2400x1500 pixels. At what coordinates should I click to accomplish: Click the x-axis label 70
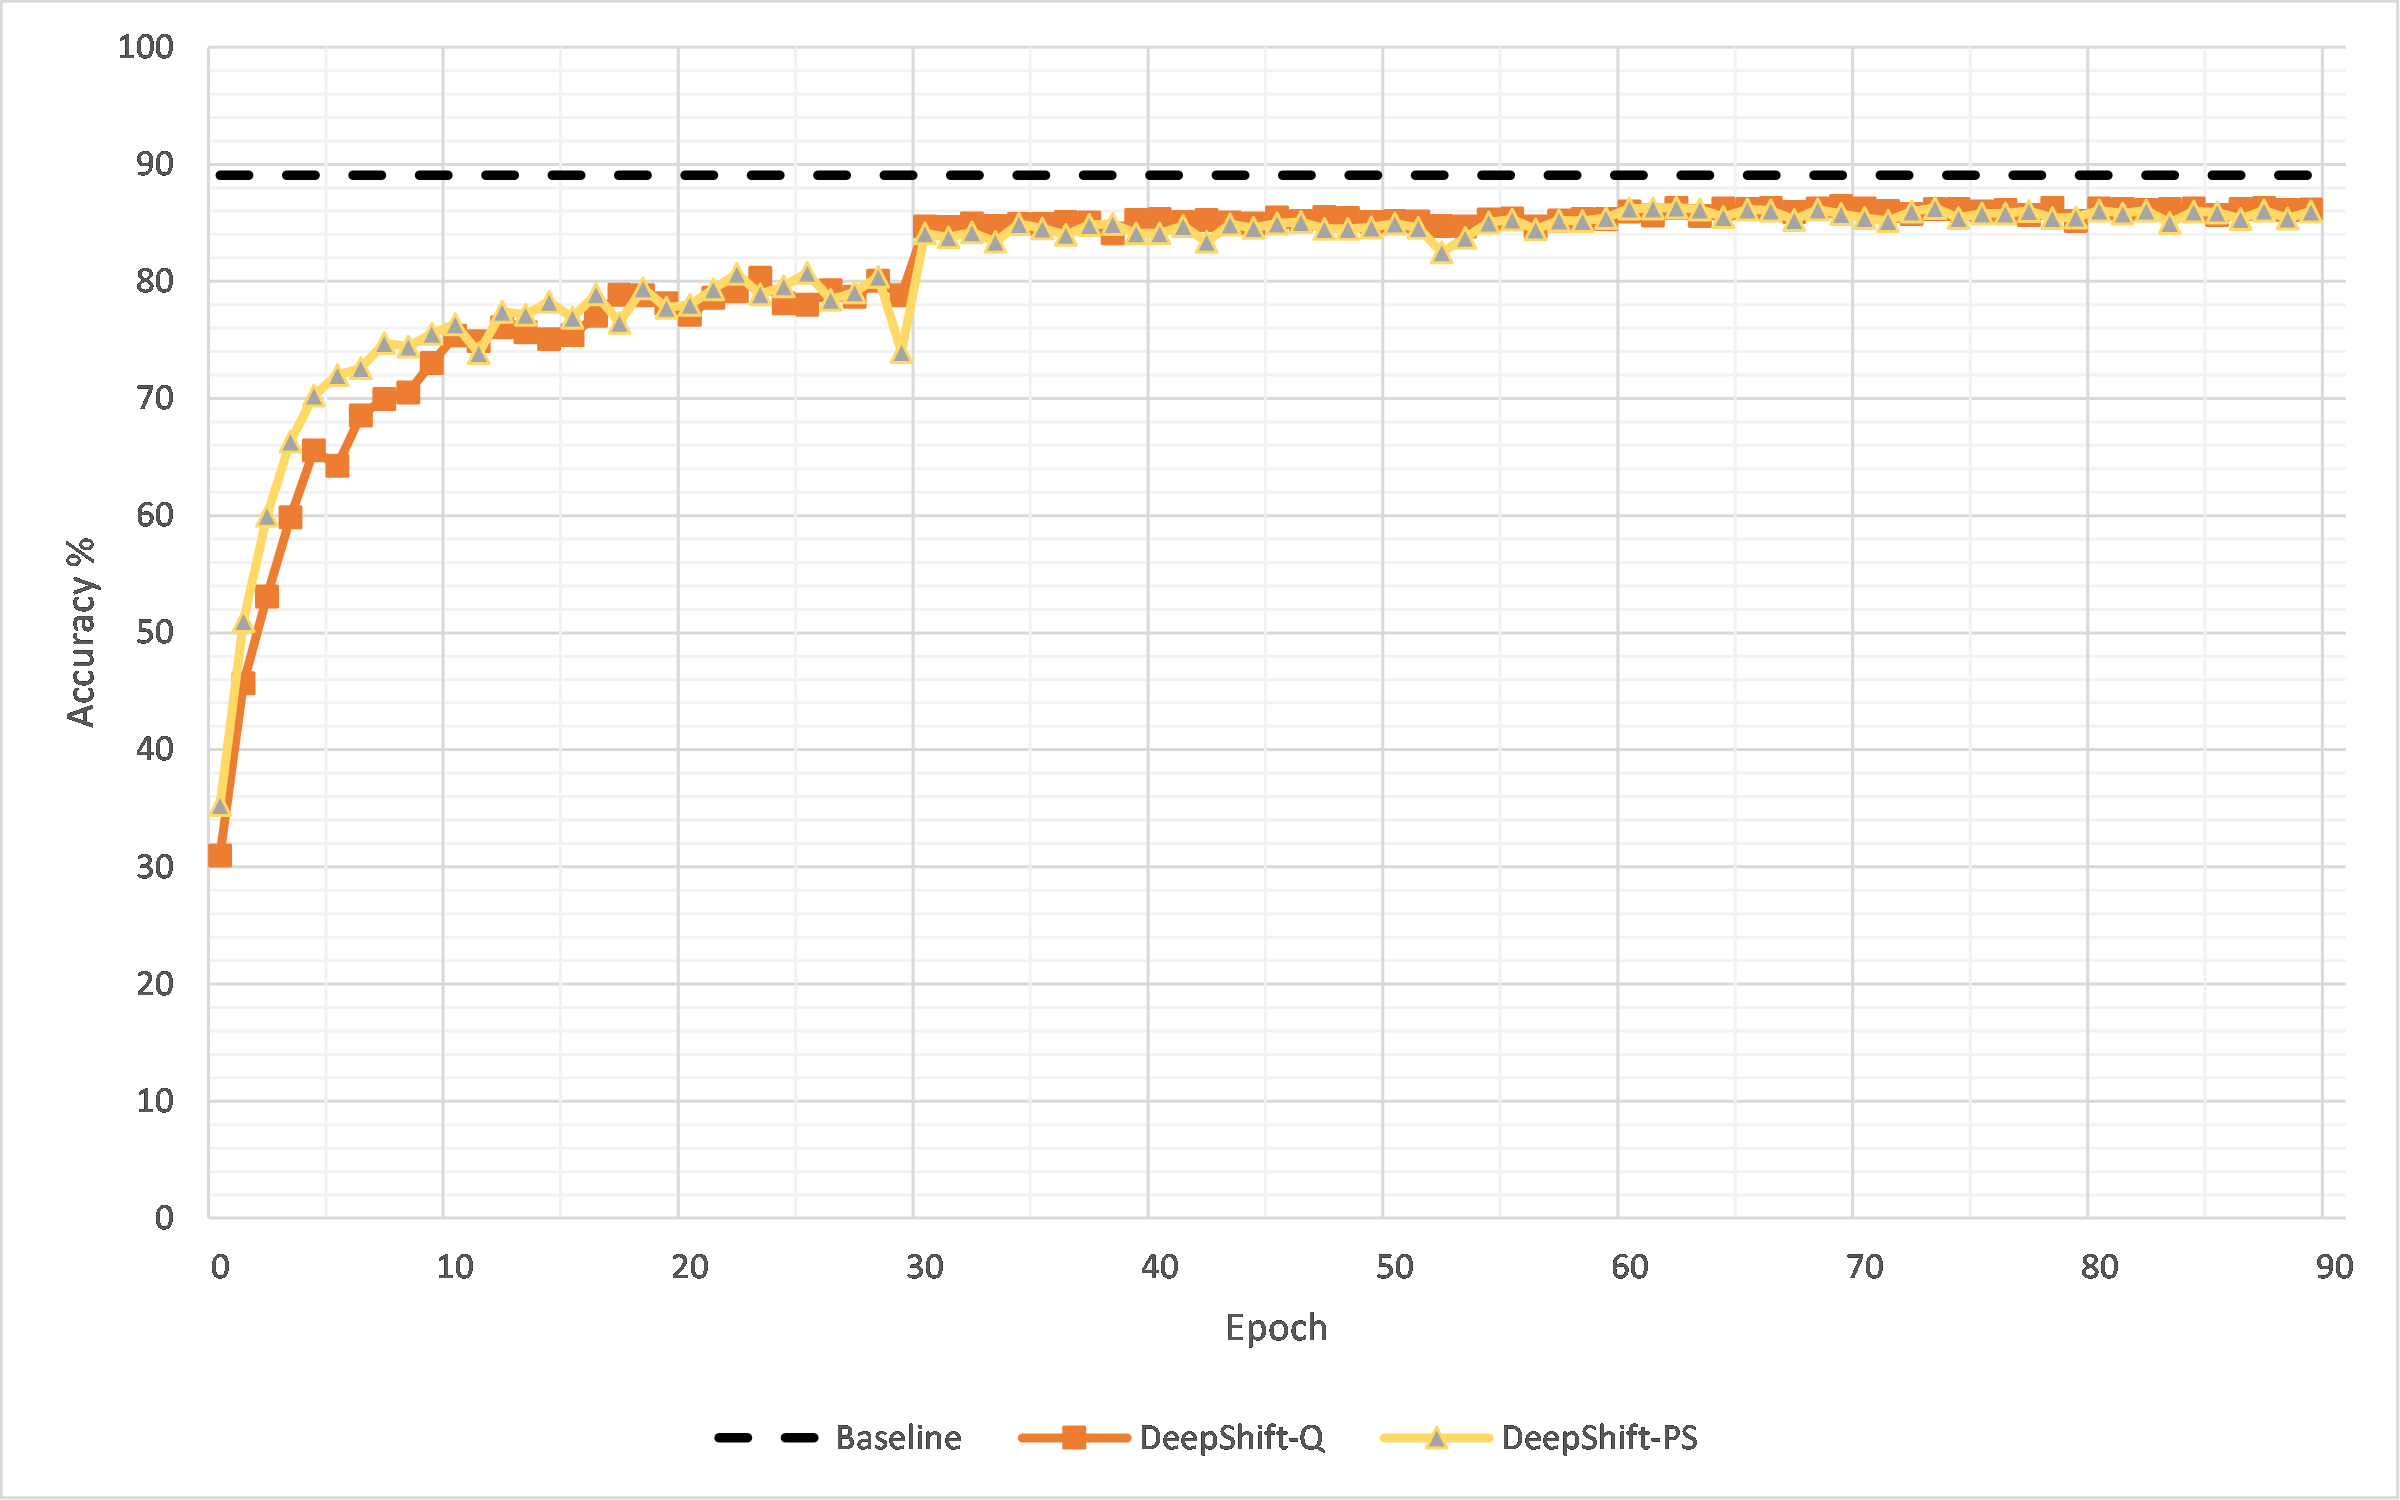point(1865,1267)
